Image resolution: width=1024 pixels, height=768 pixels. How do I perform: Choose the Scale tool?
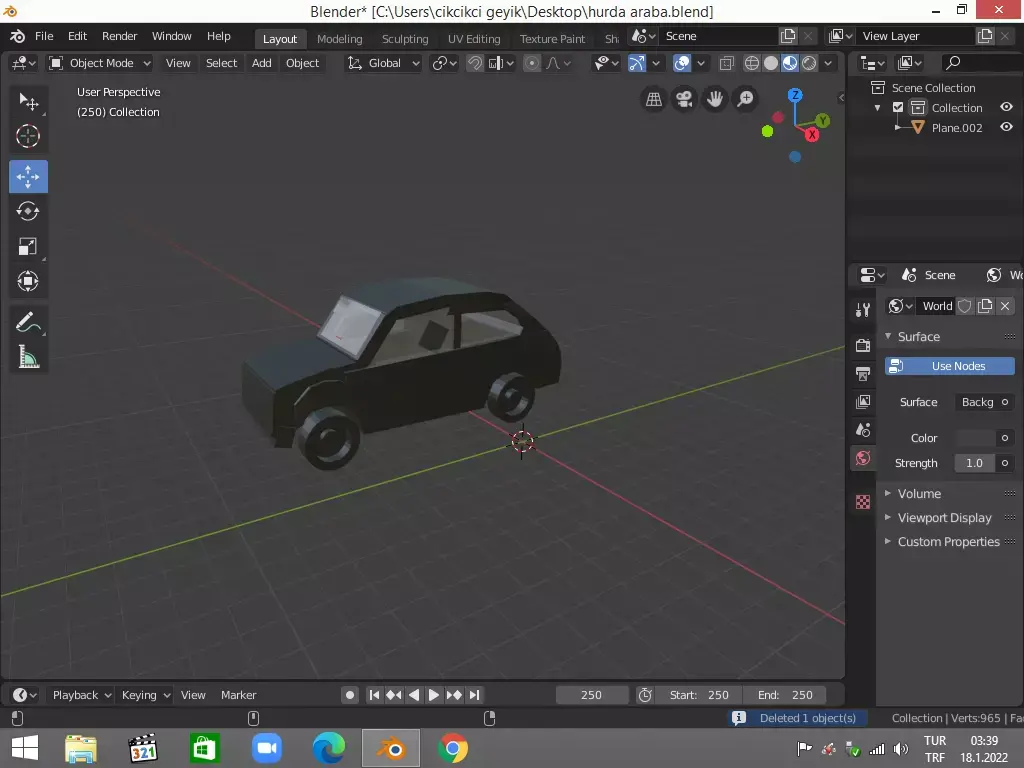28,247
